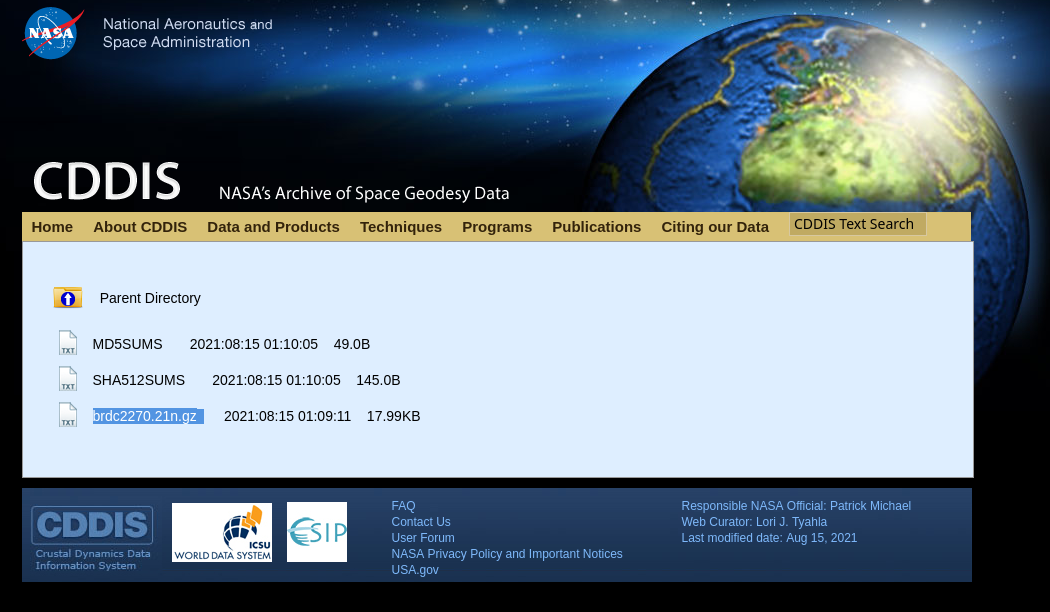Click the TXT file icon beside brdc2270.21n.gz
1050x612 pixels.
[x=67, y=414]
